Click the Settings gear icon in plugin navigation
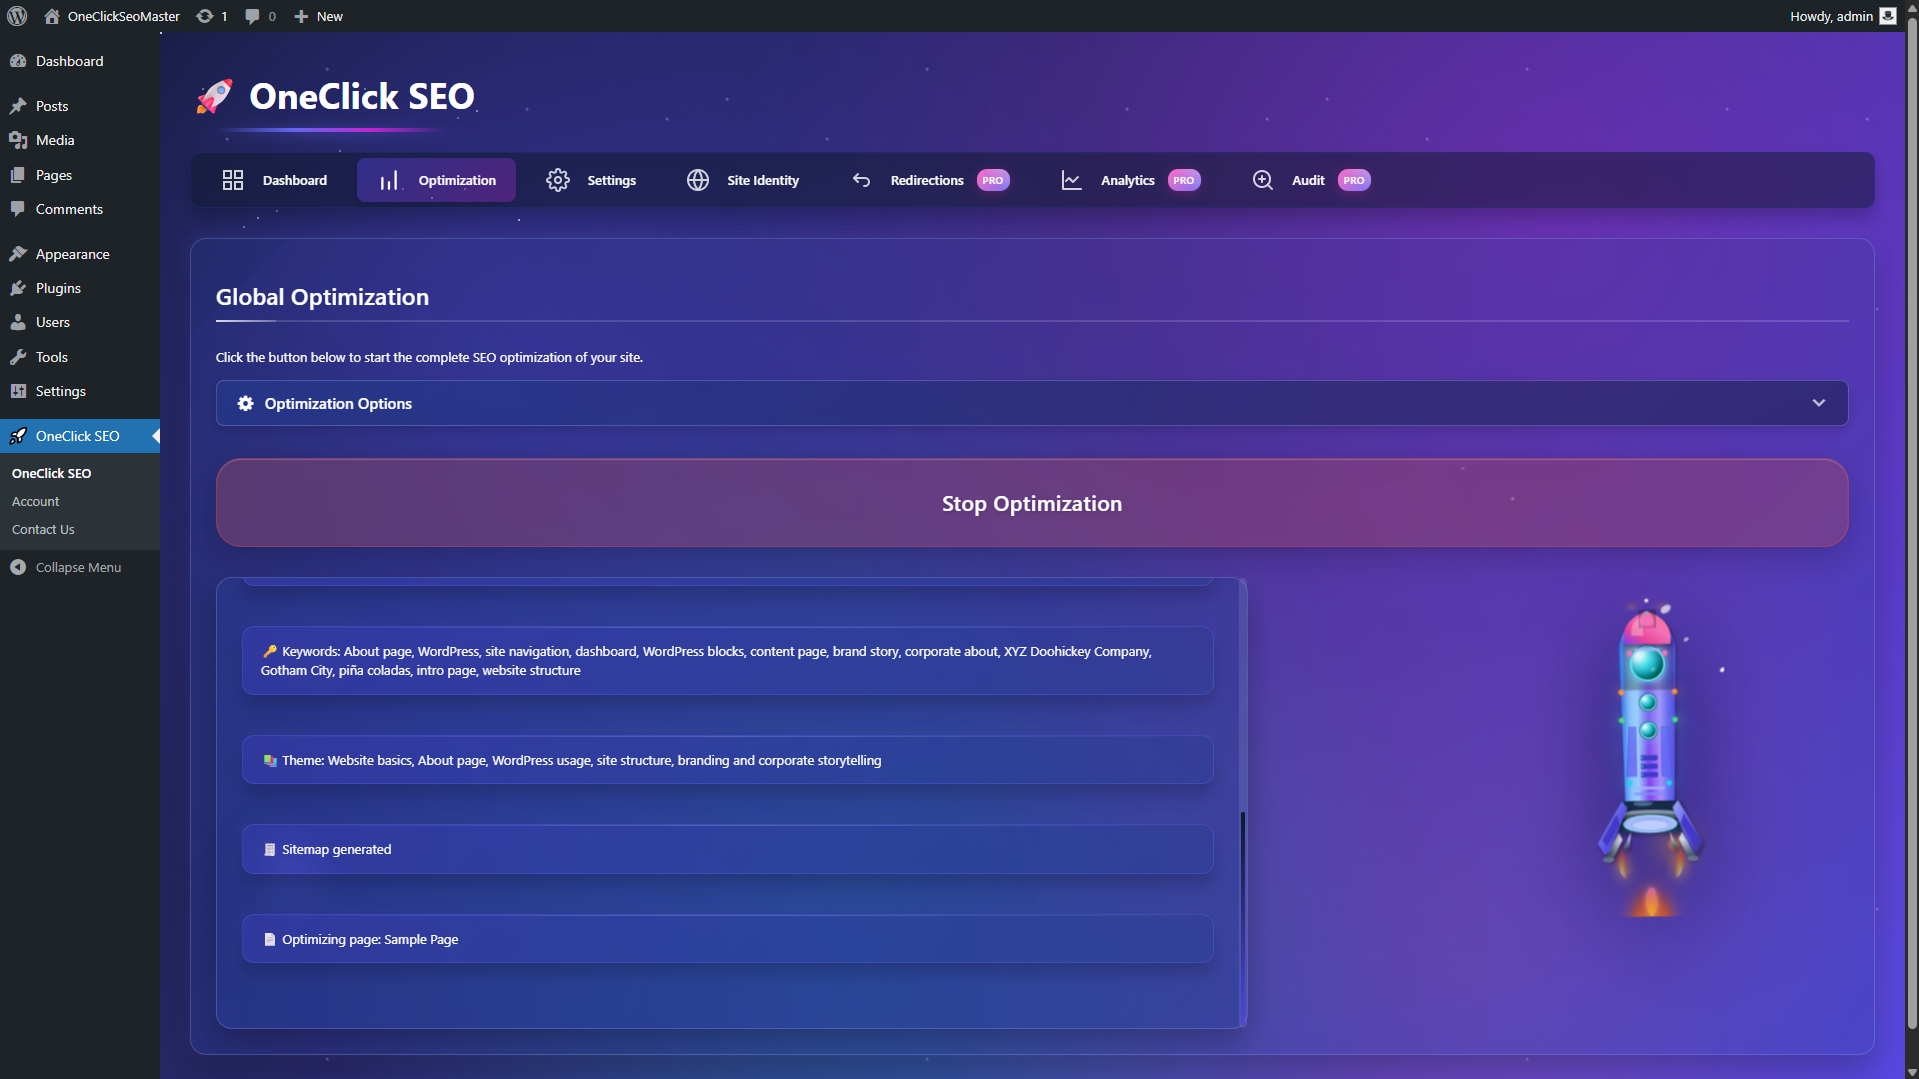 pyautogui.click(x=558, y=180)
